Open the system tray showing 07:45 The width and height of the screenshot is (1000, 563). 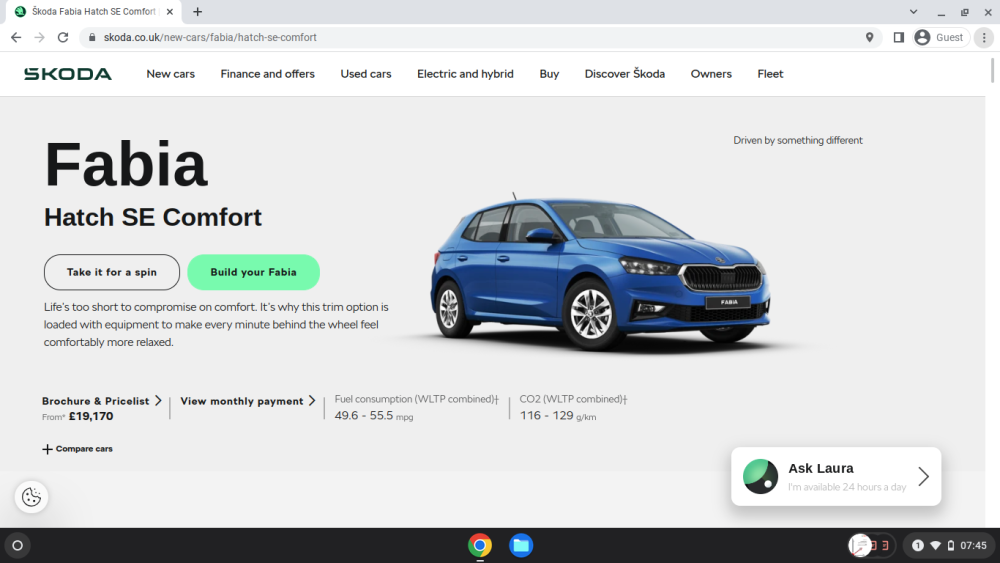point(950,546)
